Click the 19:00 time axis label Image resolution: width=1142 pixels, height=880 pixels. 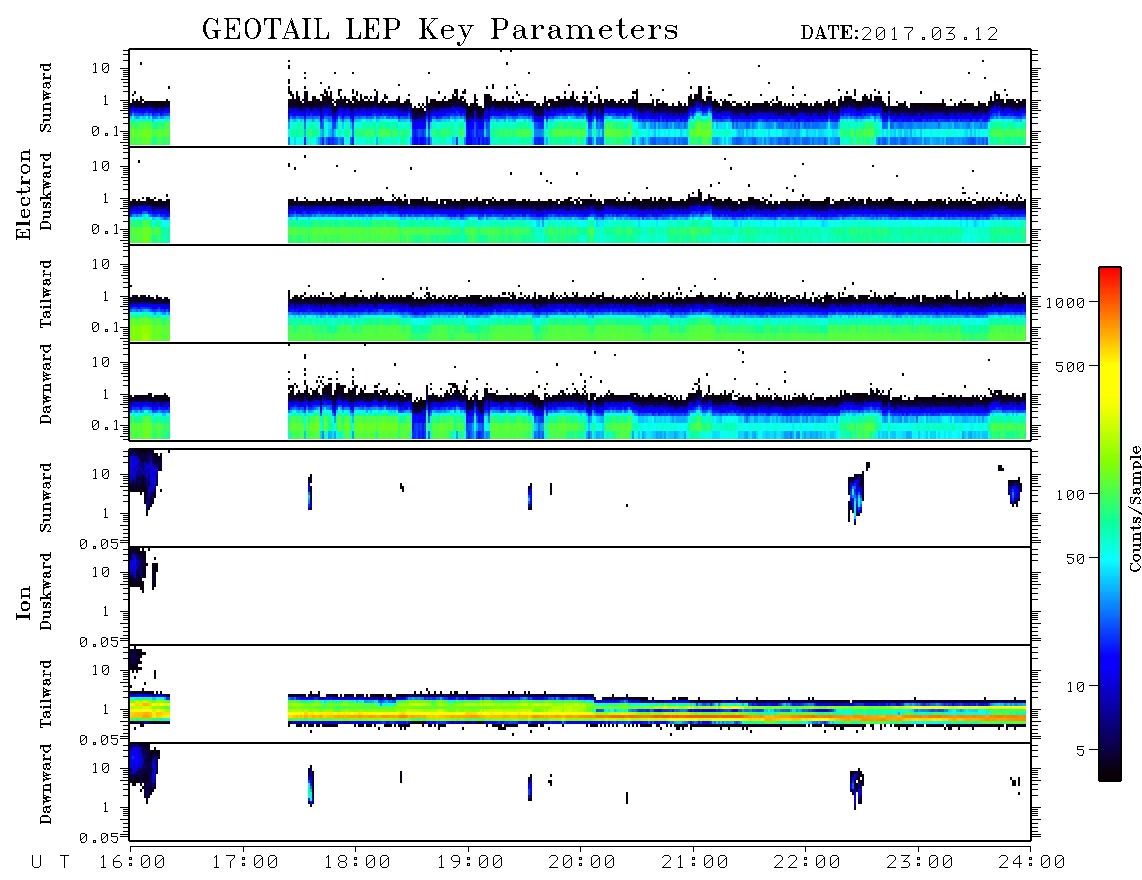pos(470,863)
